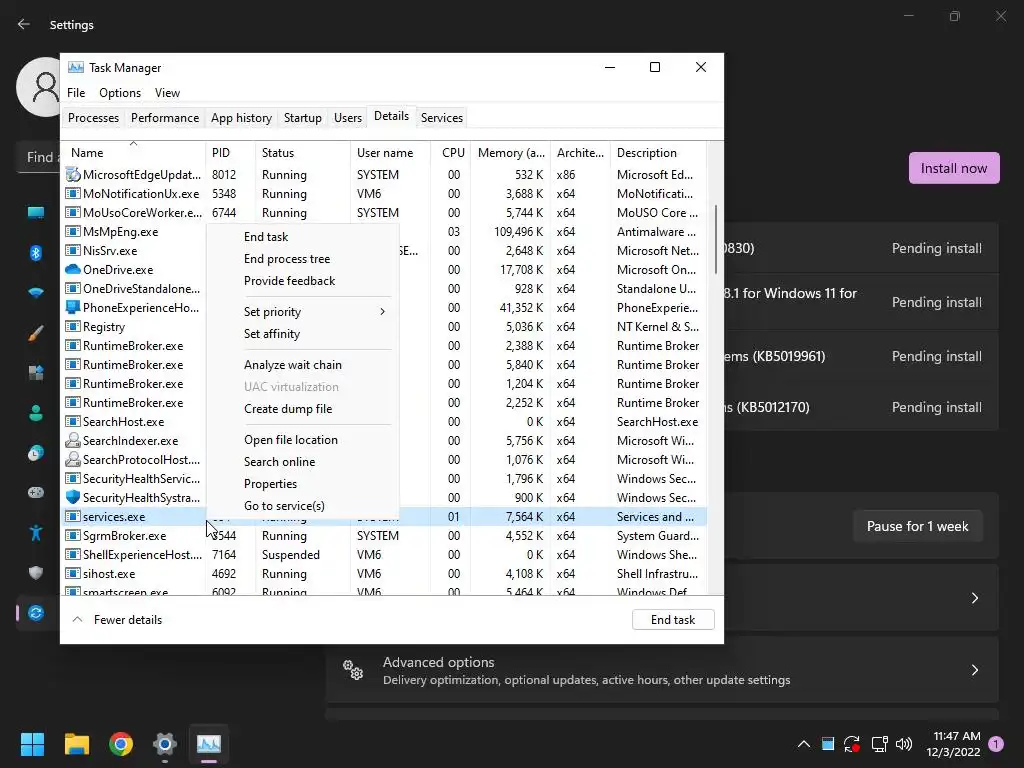Switch to the Services tab
Screen dimensions: 1024x768
pyautogui.click(x=441, y=118)
